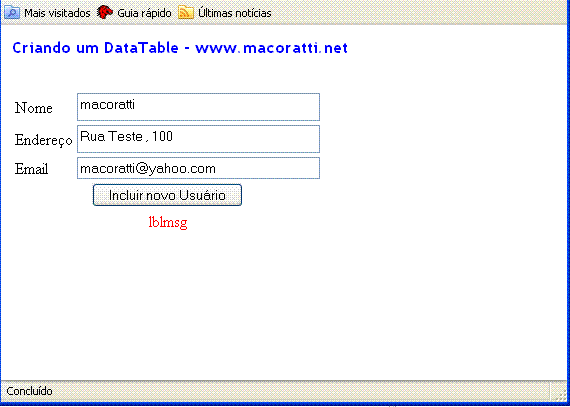Click the Email field label
The width and height of the screenshot is (570, 407).
click(x=31, y=169)
